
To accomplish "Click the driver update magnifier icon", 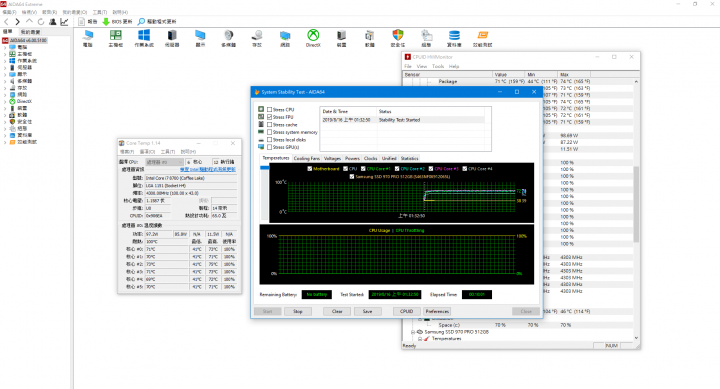I will tap(141, 22).
